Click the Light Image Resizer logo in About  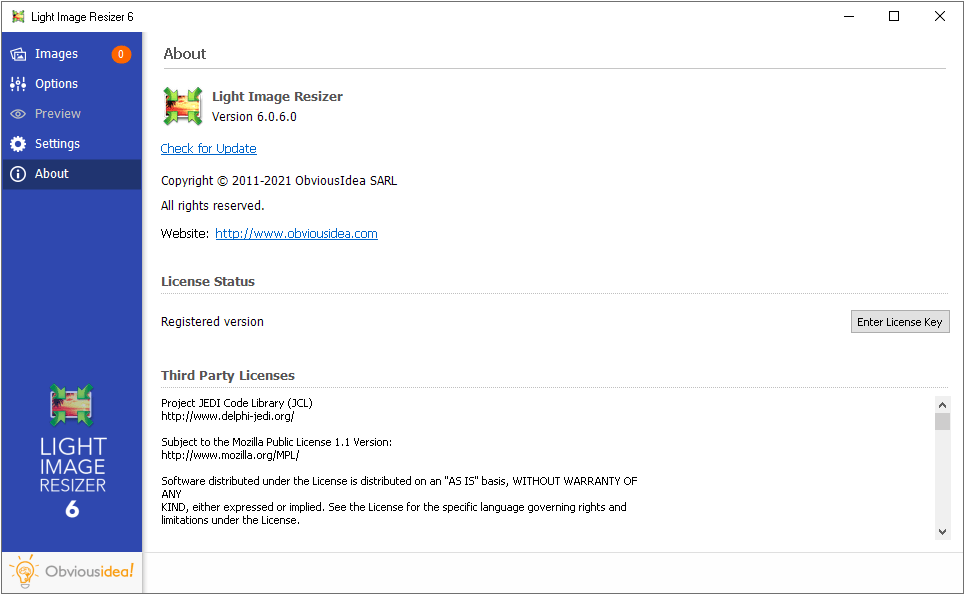pyautogui.click(x=183, y=107)
